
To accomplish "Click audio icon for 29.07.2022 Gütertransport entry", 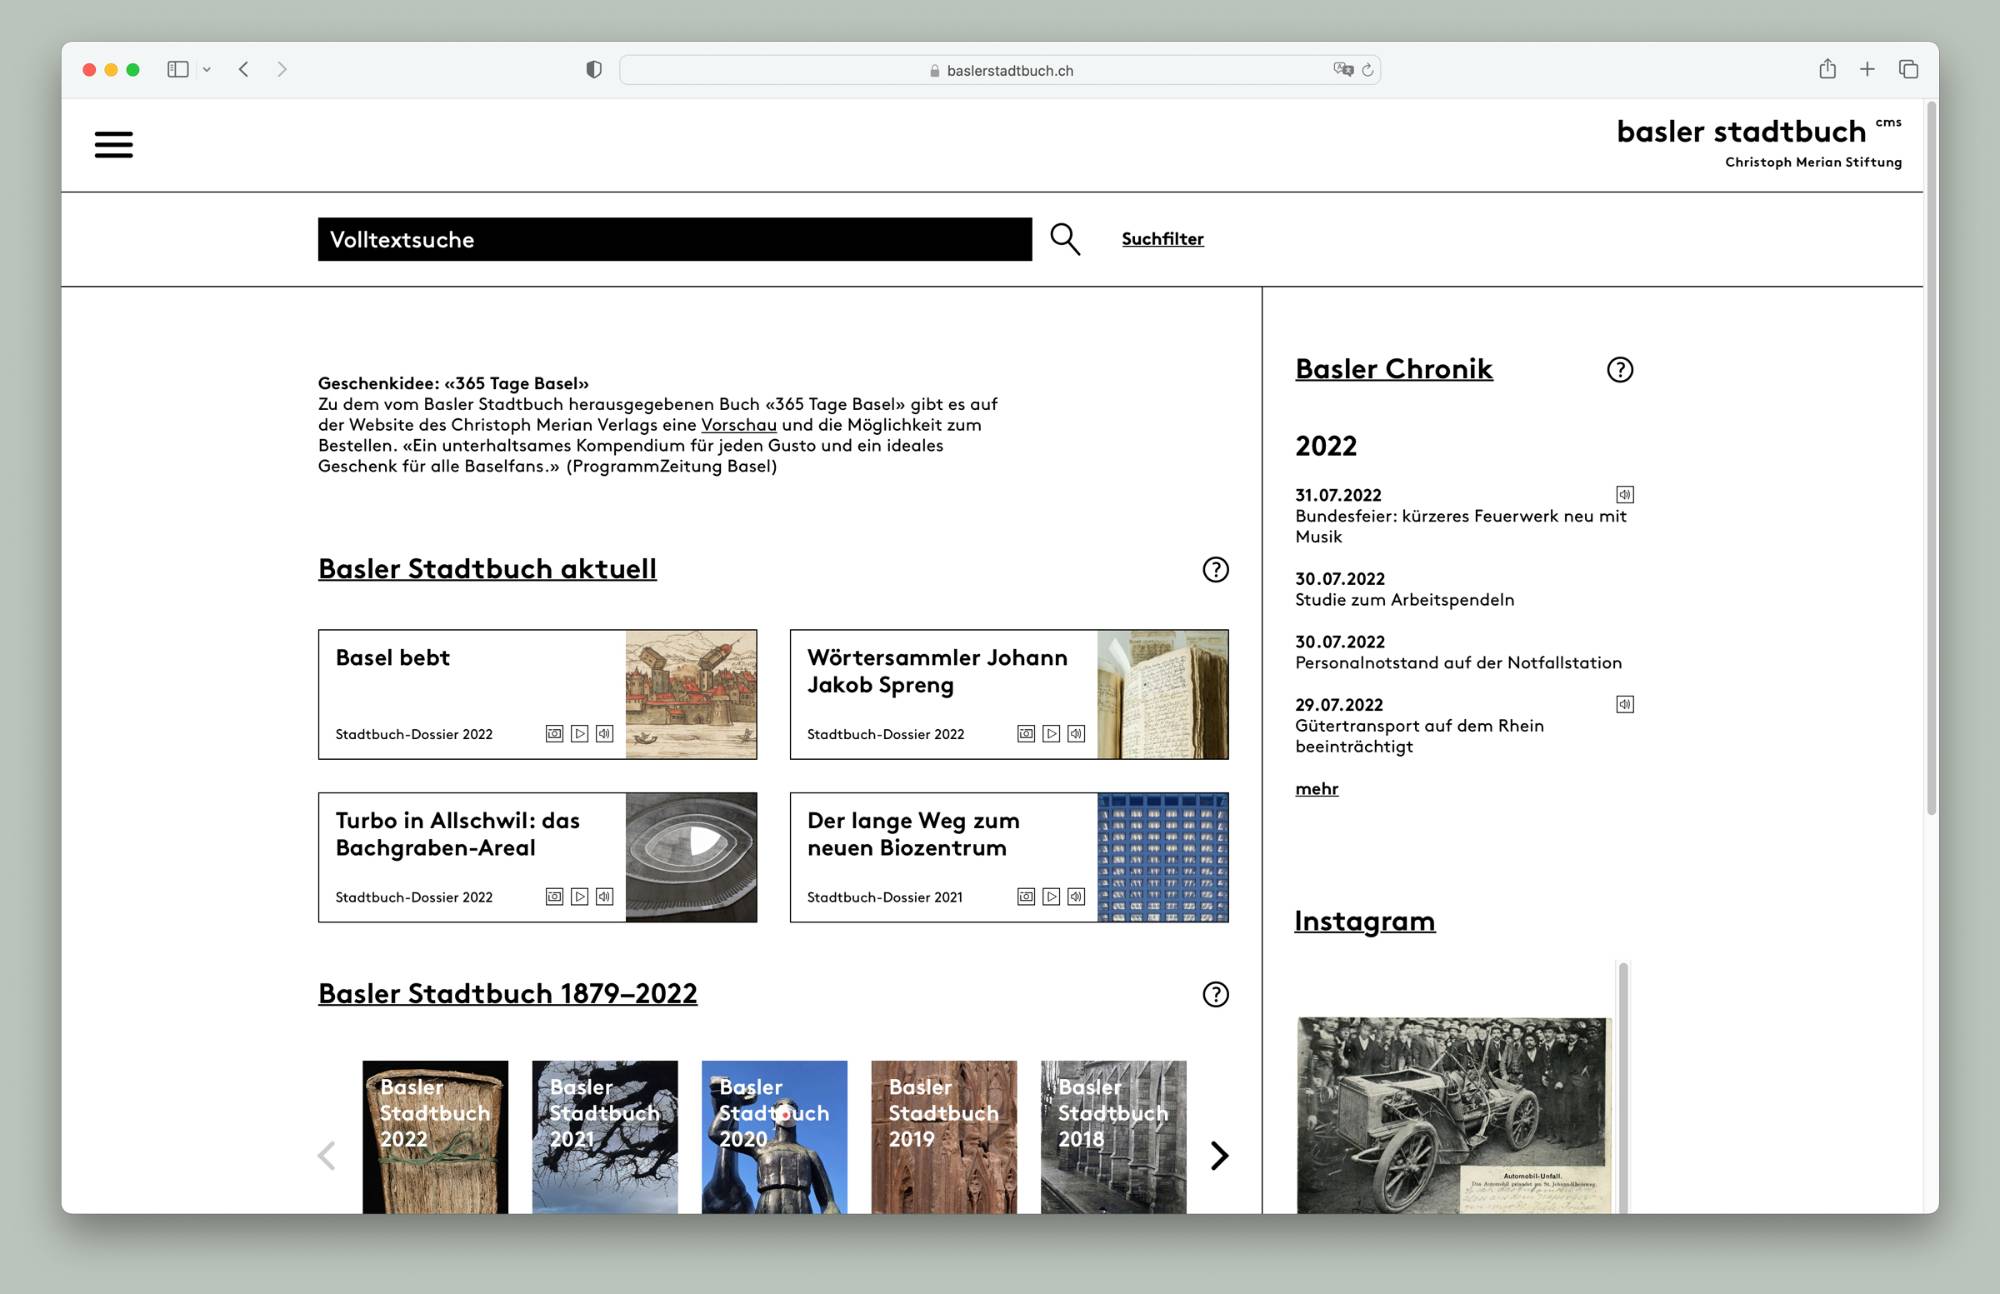I will (1625, 705).
